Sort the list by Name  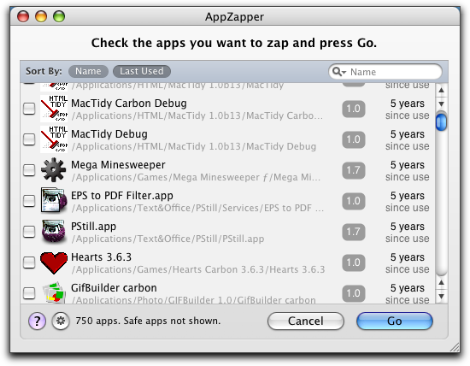coord(88,71)
